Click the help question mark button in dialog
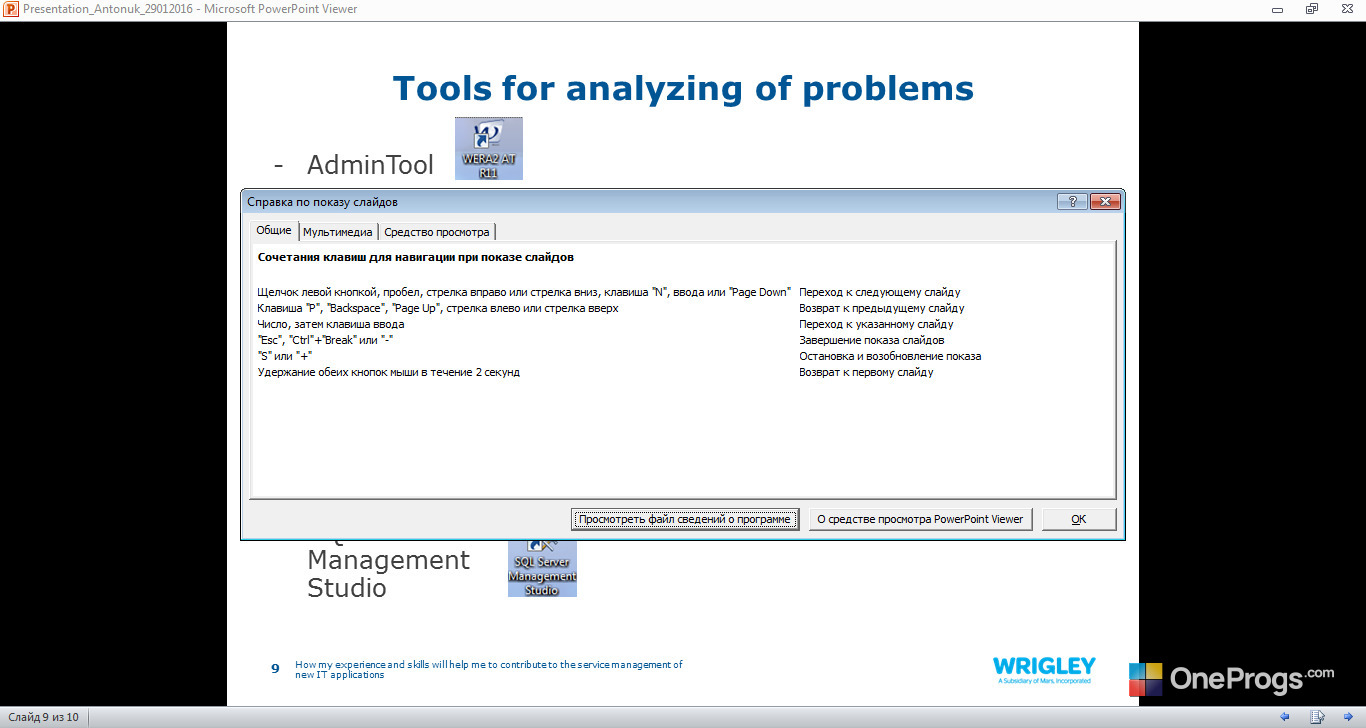Image resolution: width=1366 pixels, height=728 pixels. tap(1072, 201)
